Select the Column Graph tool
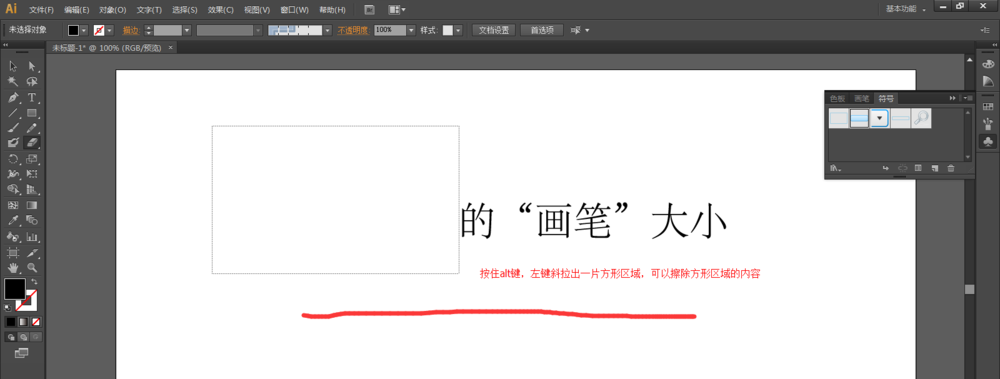Viewport: 1000px width, 379px height. point(32,237)
